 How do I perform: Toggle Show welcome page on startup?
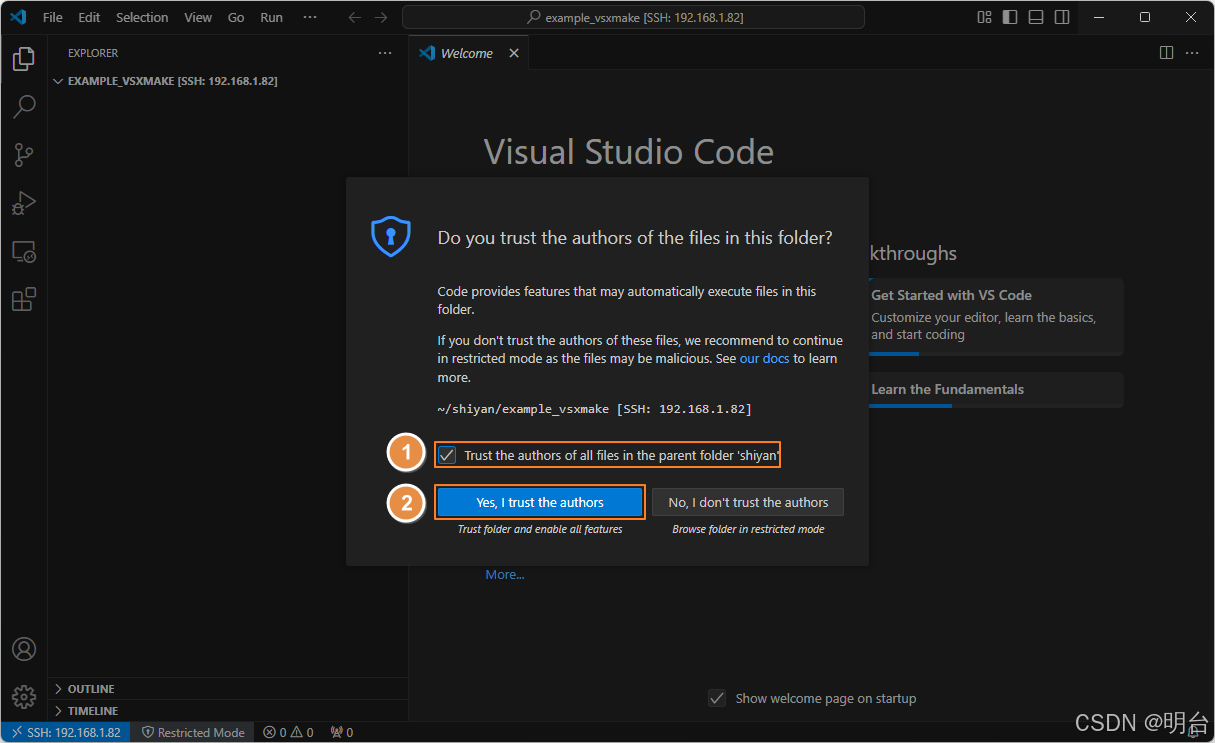point(717,698)
